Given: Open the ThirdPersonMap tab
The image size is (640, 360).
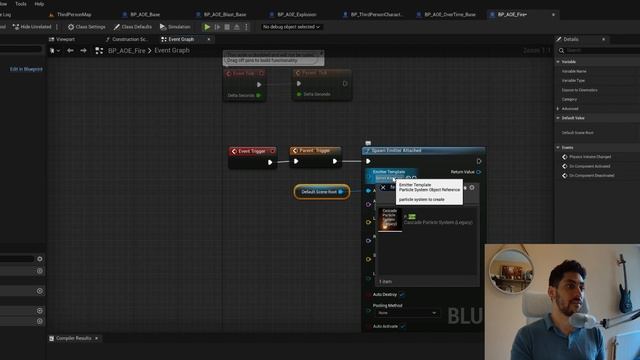Looking at the screenshot, I should [x=70, y=15].
